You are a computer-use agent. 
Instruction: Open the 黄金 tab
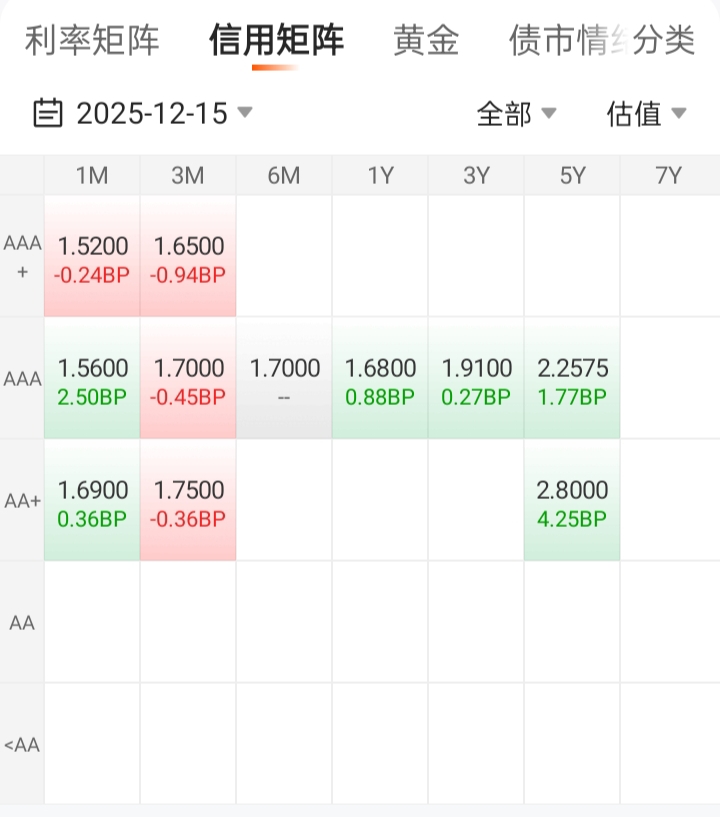(x=426, y=41)
